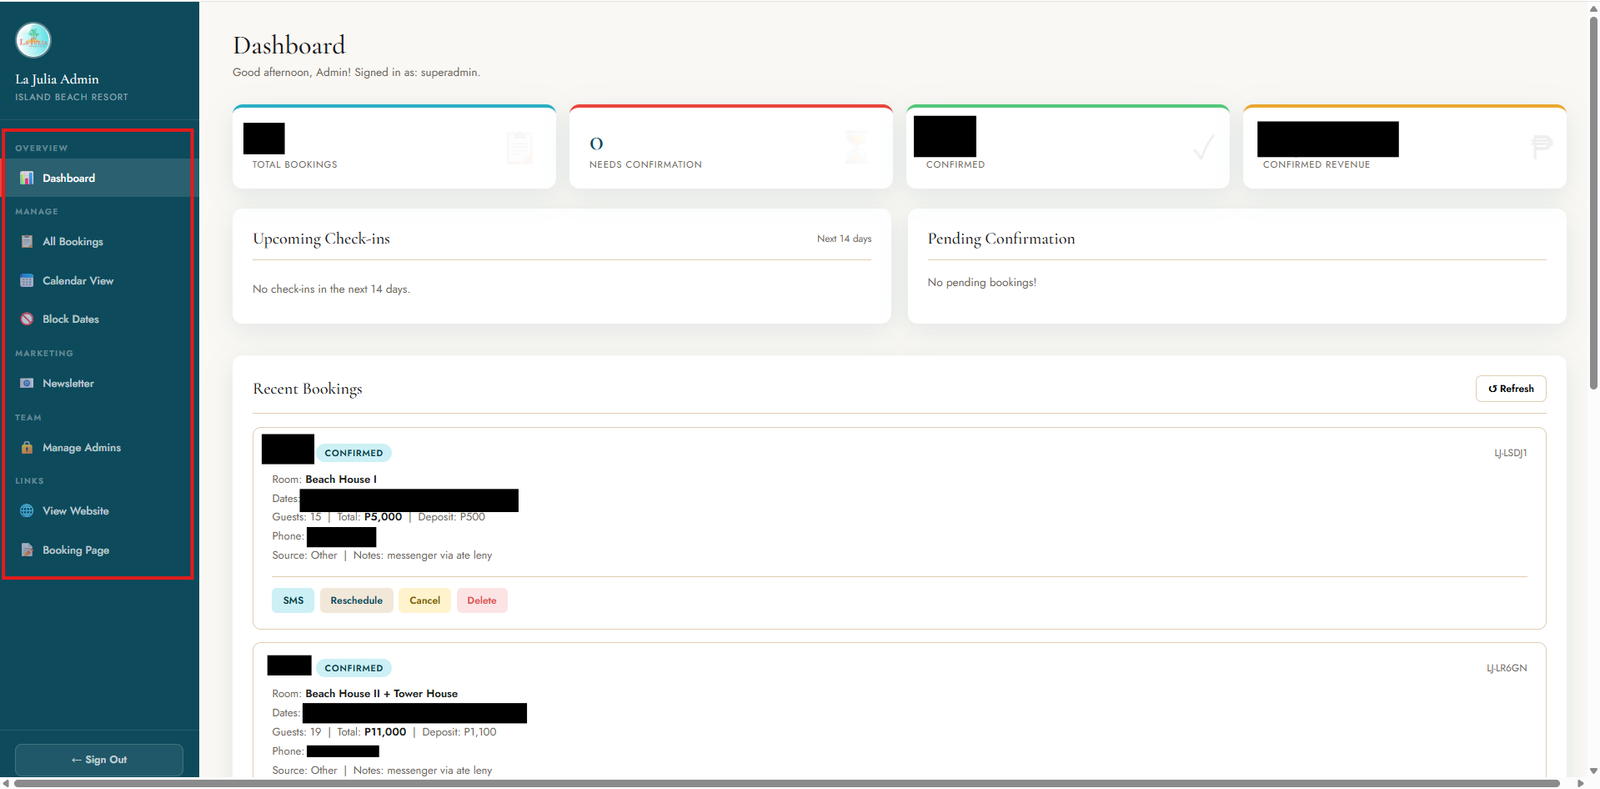The width and height of the screenshot is (1600, 789).
Task: Click "No pending bookings!" text
Action: [x=982, y=283]
